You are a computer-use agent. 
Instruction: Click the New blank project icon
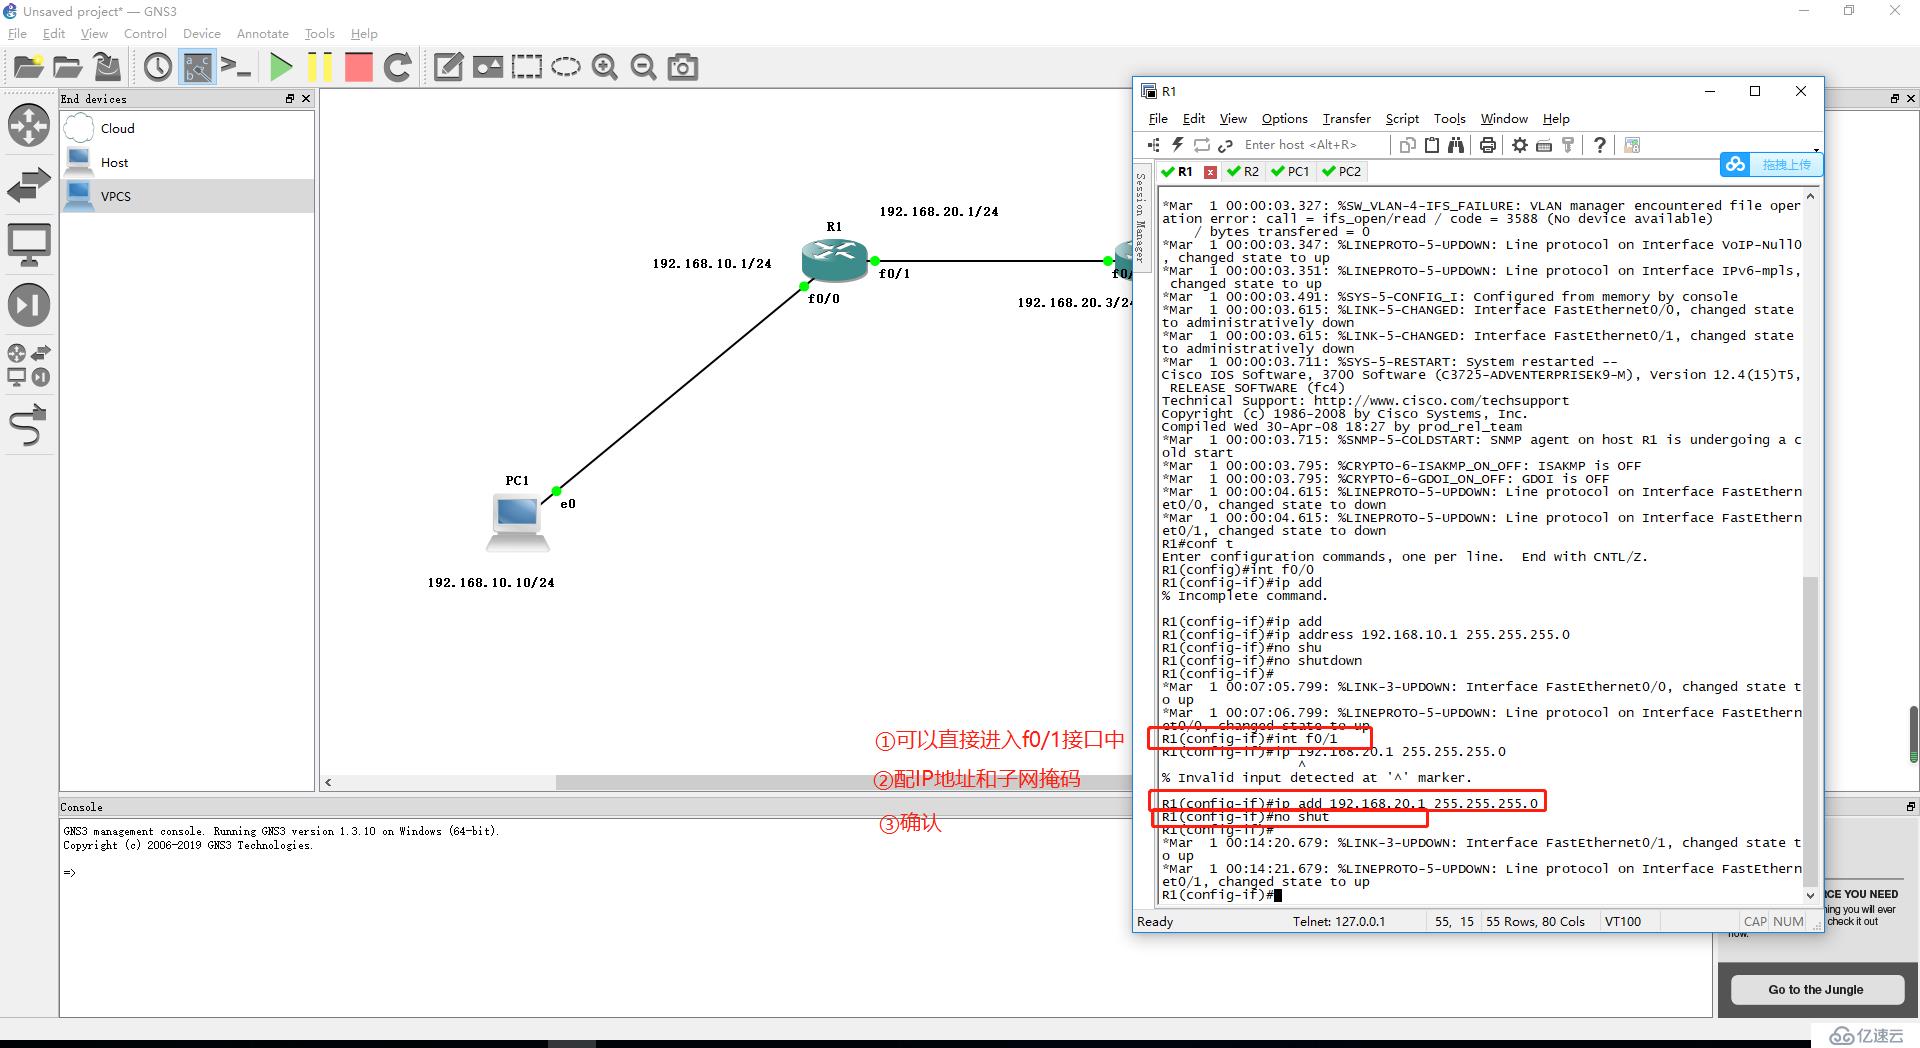tap(28, 67)
